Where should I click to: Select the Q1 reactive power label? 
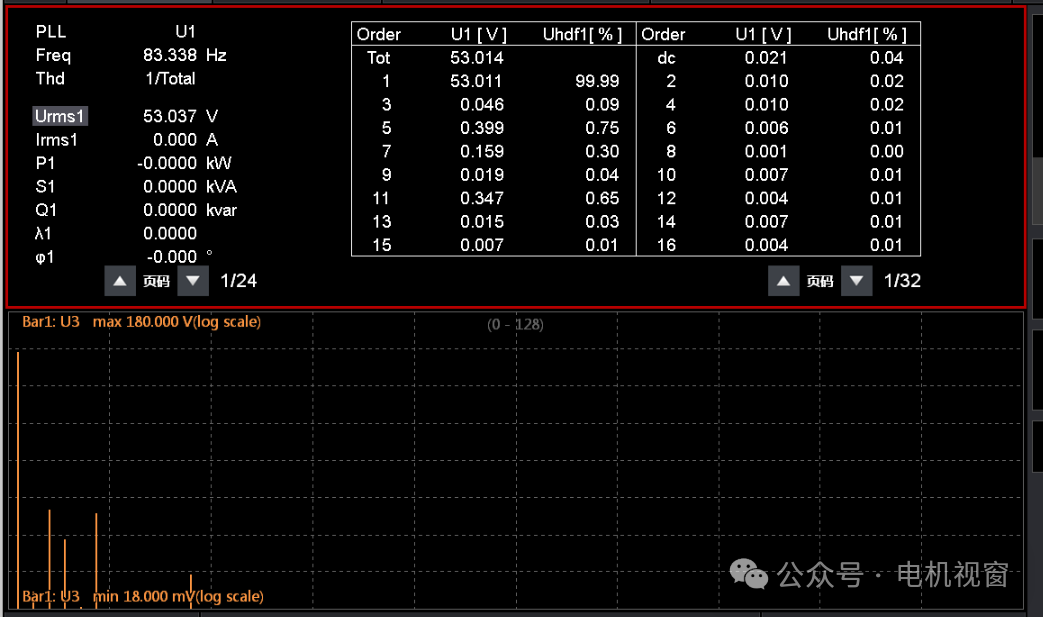(46, 210)
